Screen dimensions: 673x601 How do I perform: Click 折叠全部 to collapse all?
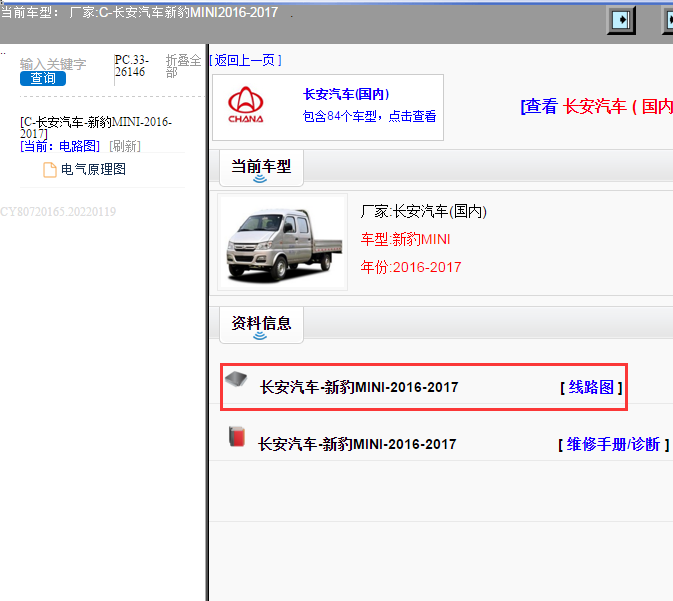(183, 66)
